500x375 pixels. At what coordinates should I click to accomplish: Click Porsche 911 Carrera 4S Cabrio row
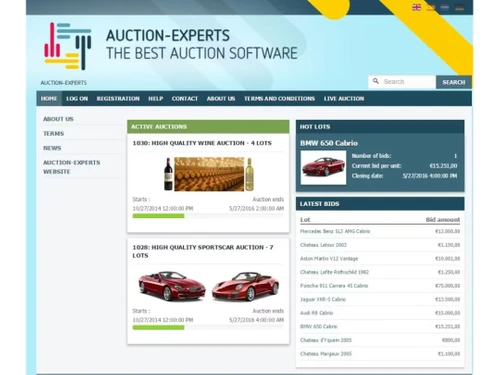click(x=380, y=286)
